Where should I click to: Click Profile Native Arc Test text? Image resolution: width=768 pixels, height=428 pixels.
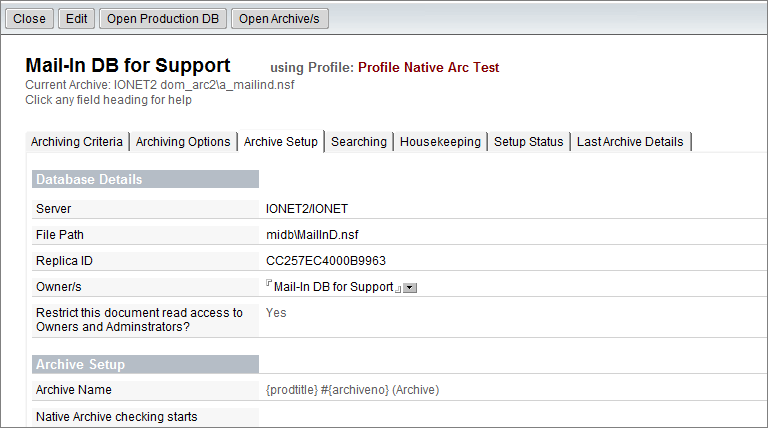[x=429, y=68]
